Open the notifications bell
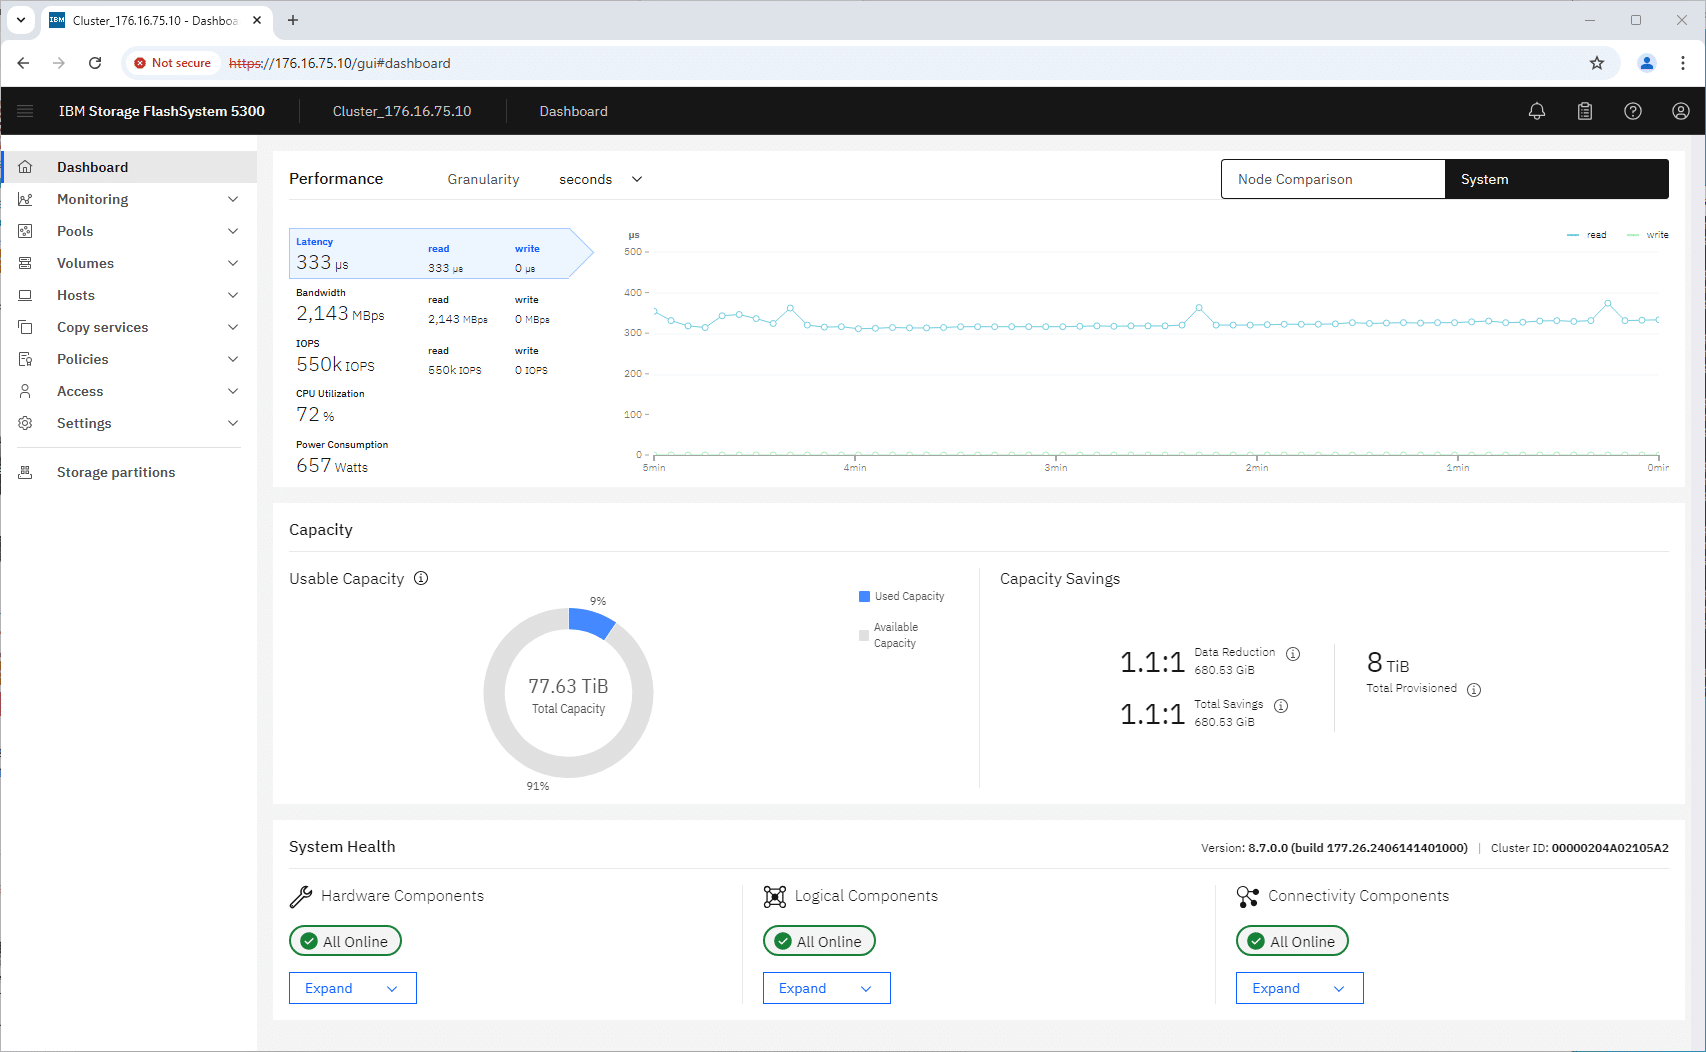 [1537, 111]
